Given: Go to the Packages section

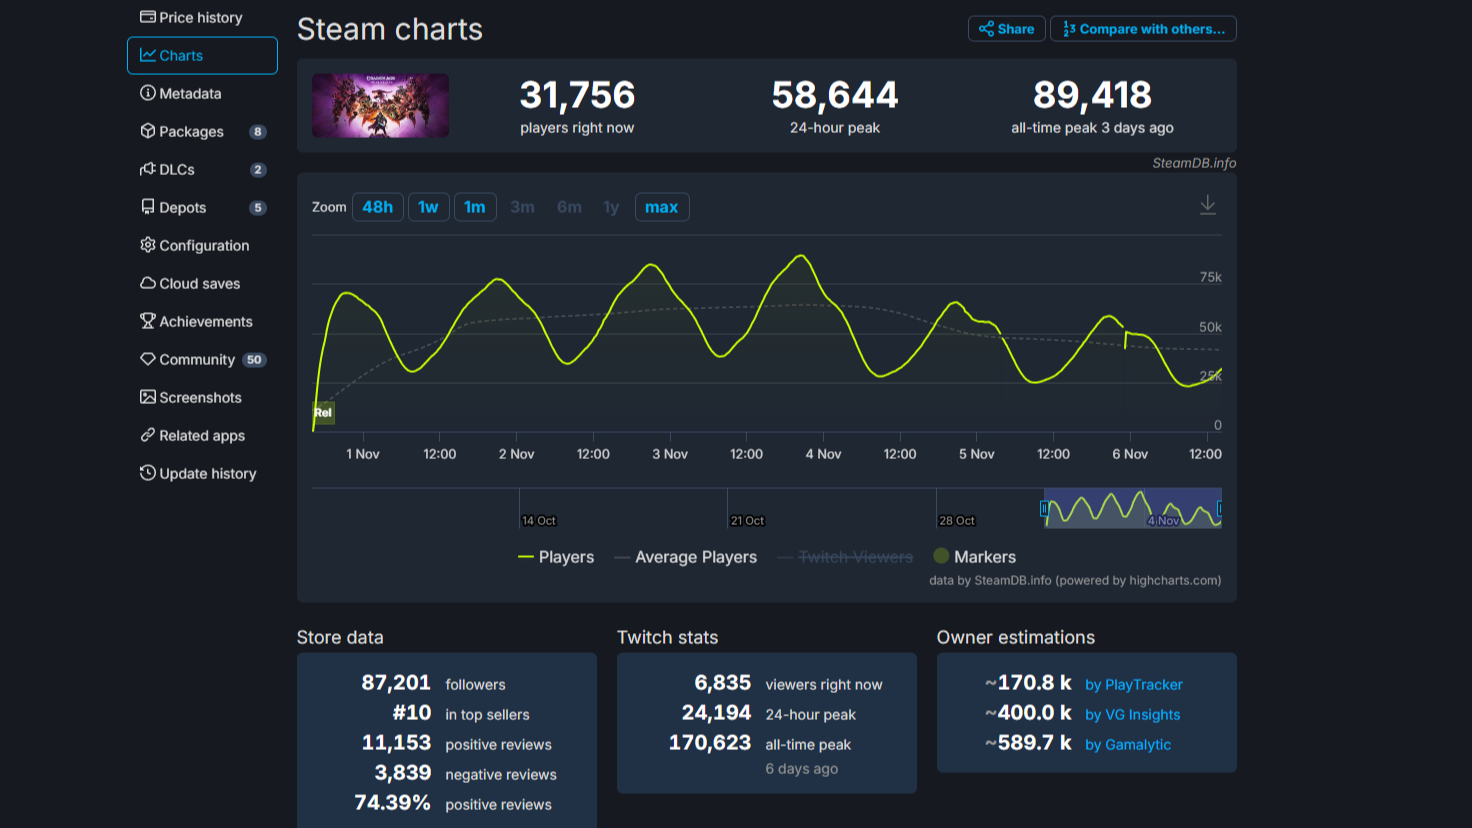Looking at the screenshot, I should click(202, 131).
